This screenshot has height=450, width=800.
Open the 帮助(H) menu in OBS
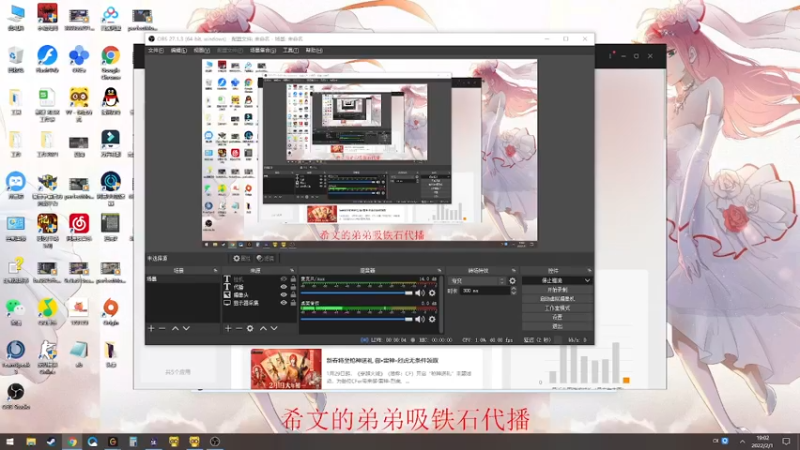pyautogui.click(x=314, y=51)
